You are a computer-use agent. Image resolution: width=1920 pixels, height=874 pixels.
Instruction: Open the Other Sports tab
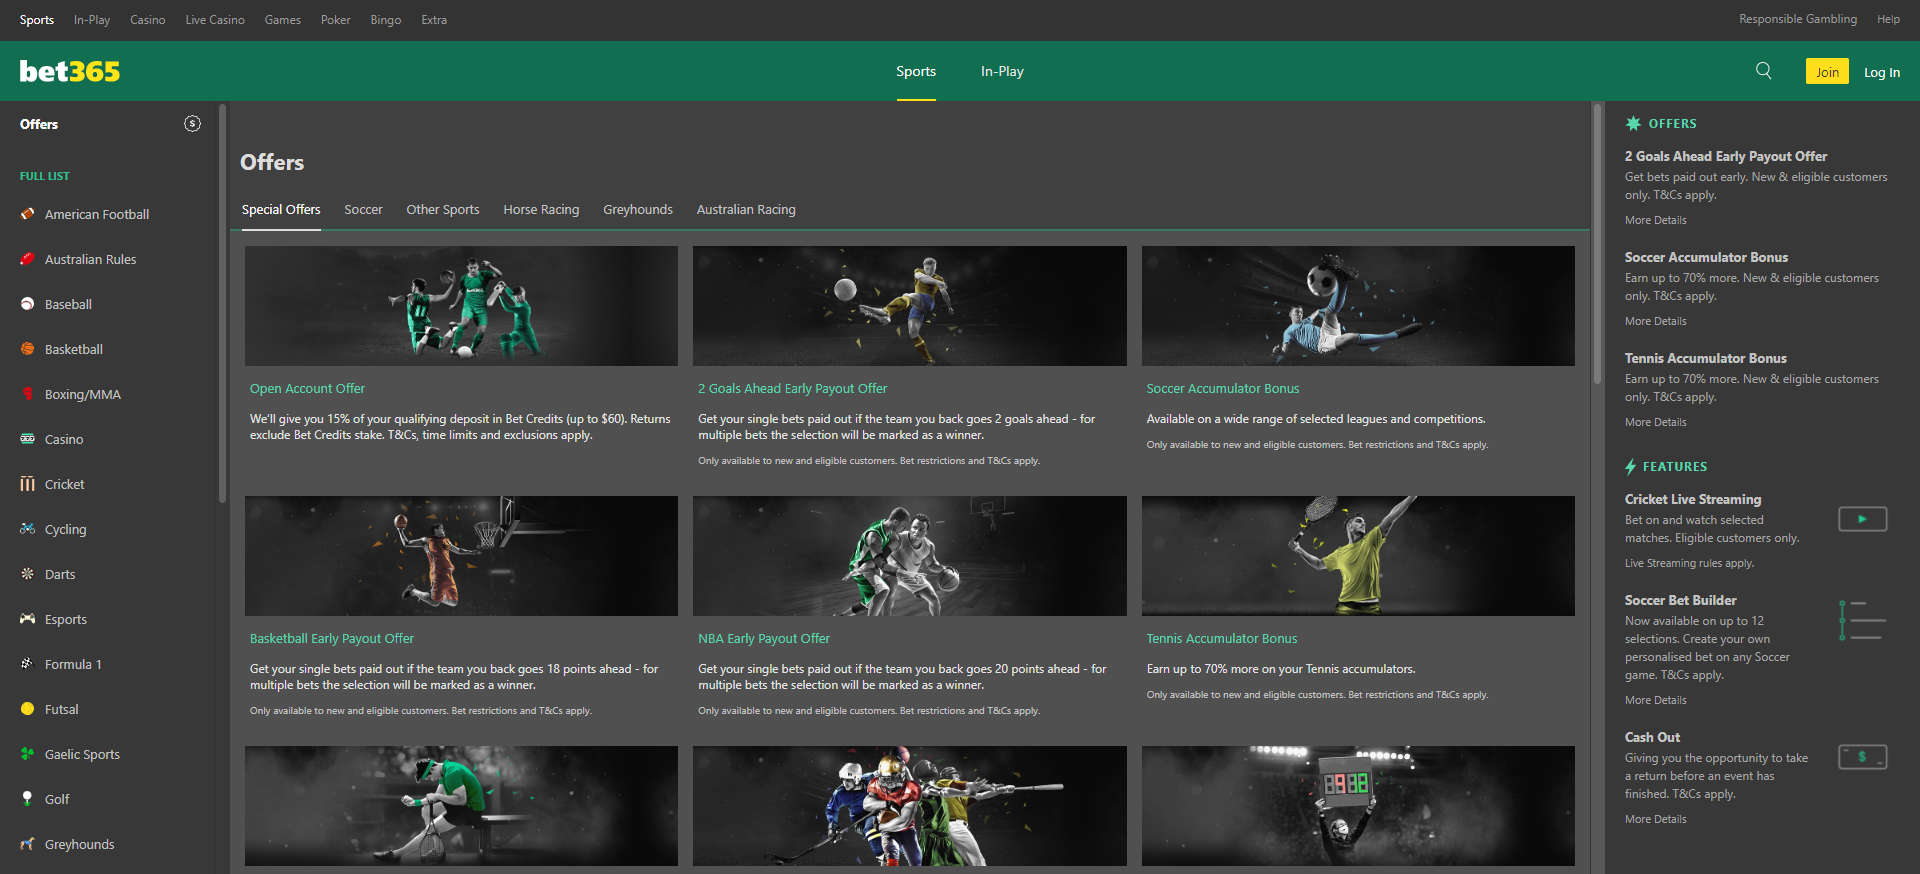443,210
